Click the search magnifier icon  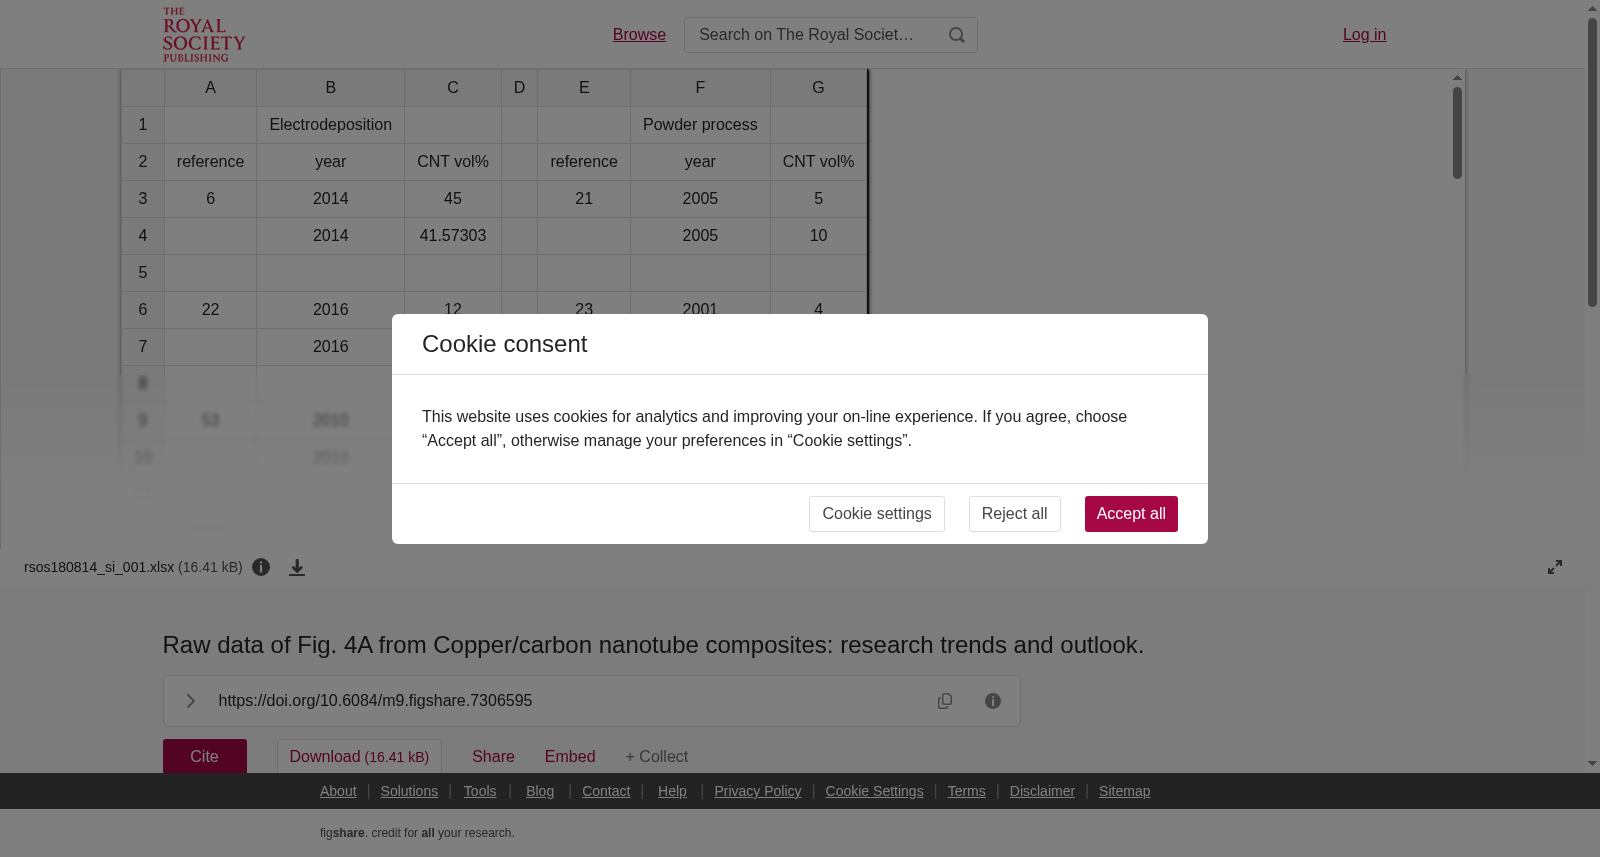957,35
